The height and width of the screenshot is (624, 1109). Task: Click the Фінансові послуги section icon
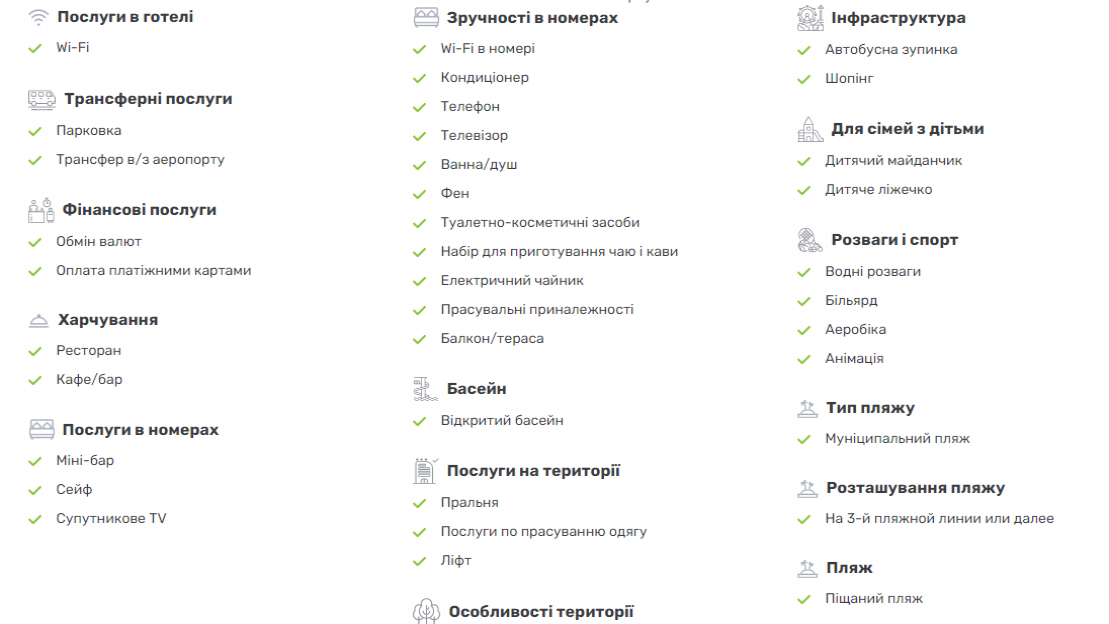41,210
